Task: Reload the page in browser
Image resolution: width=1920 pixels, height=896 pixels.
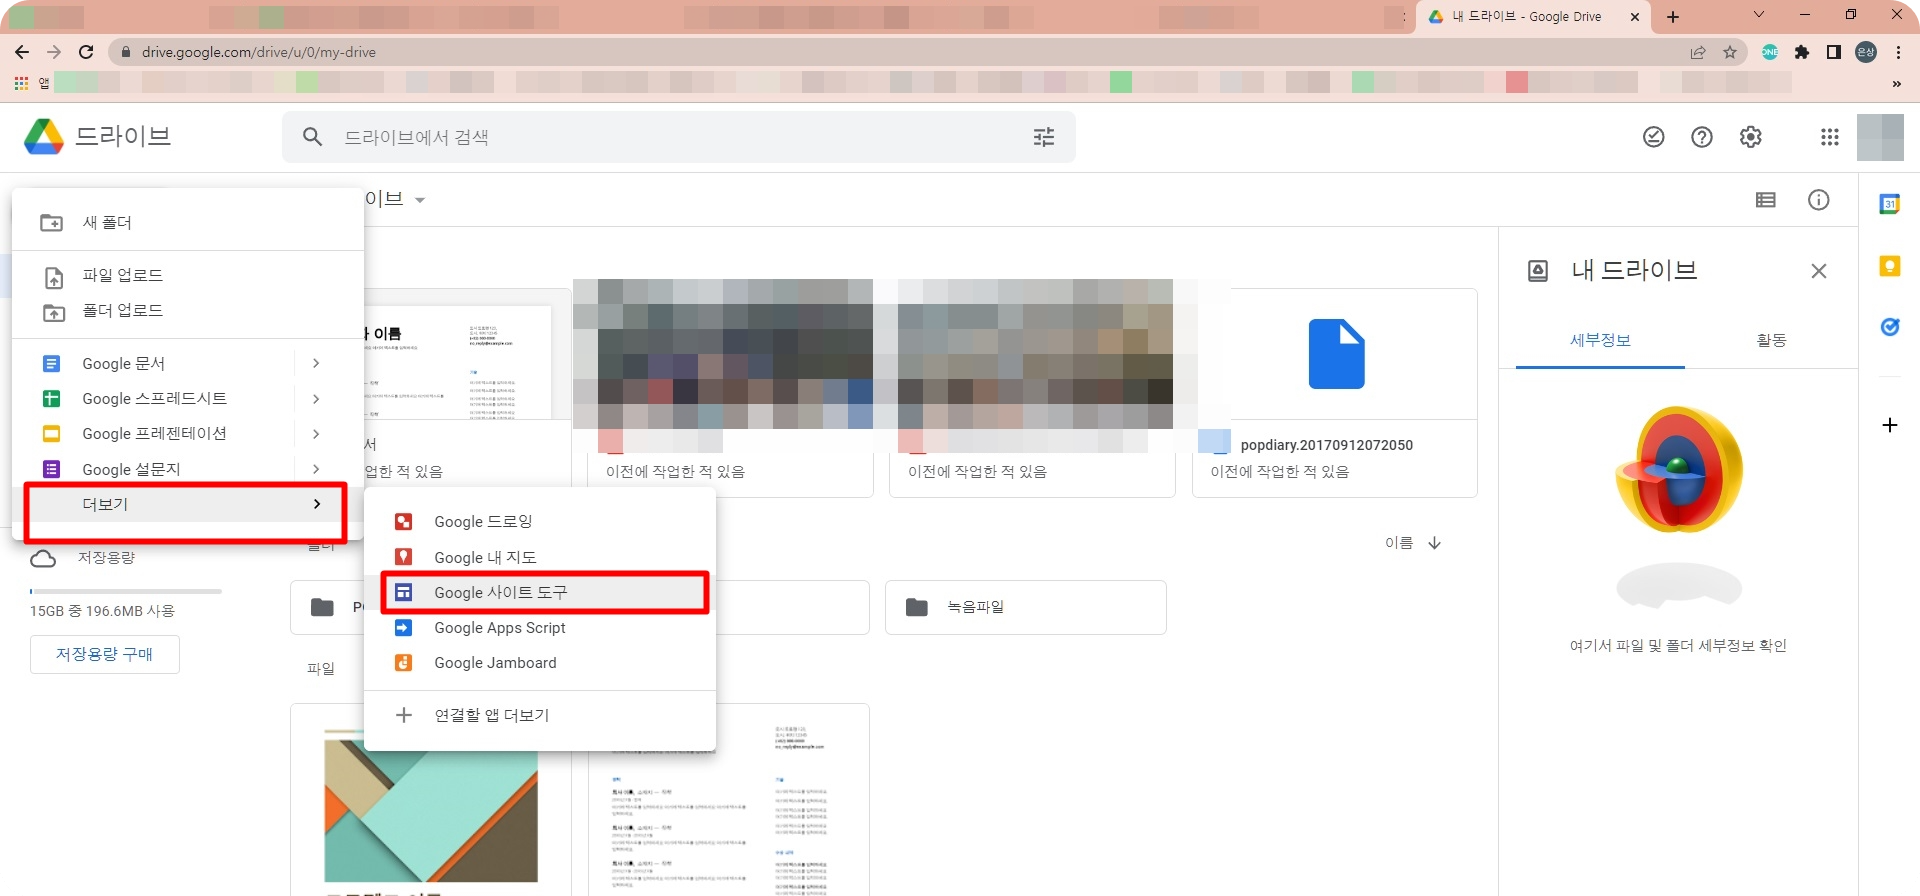Action: pyautogui.click(x=86, y=52)
